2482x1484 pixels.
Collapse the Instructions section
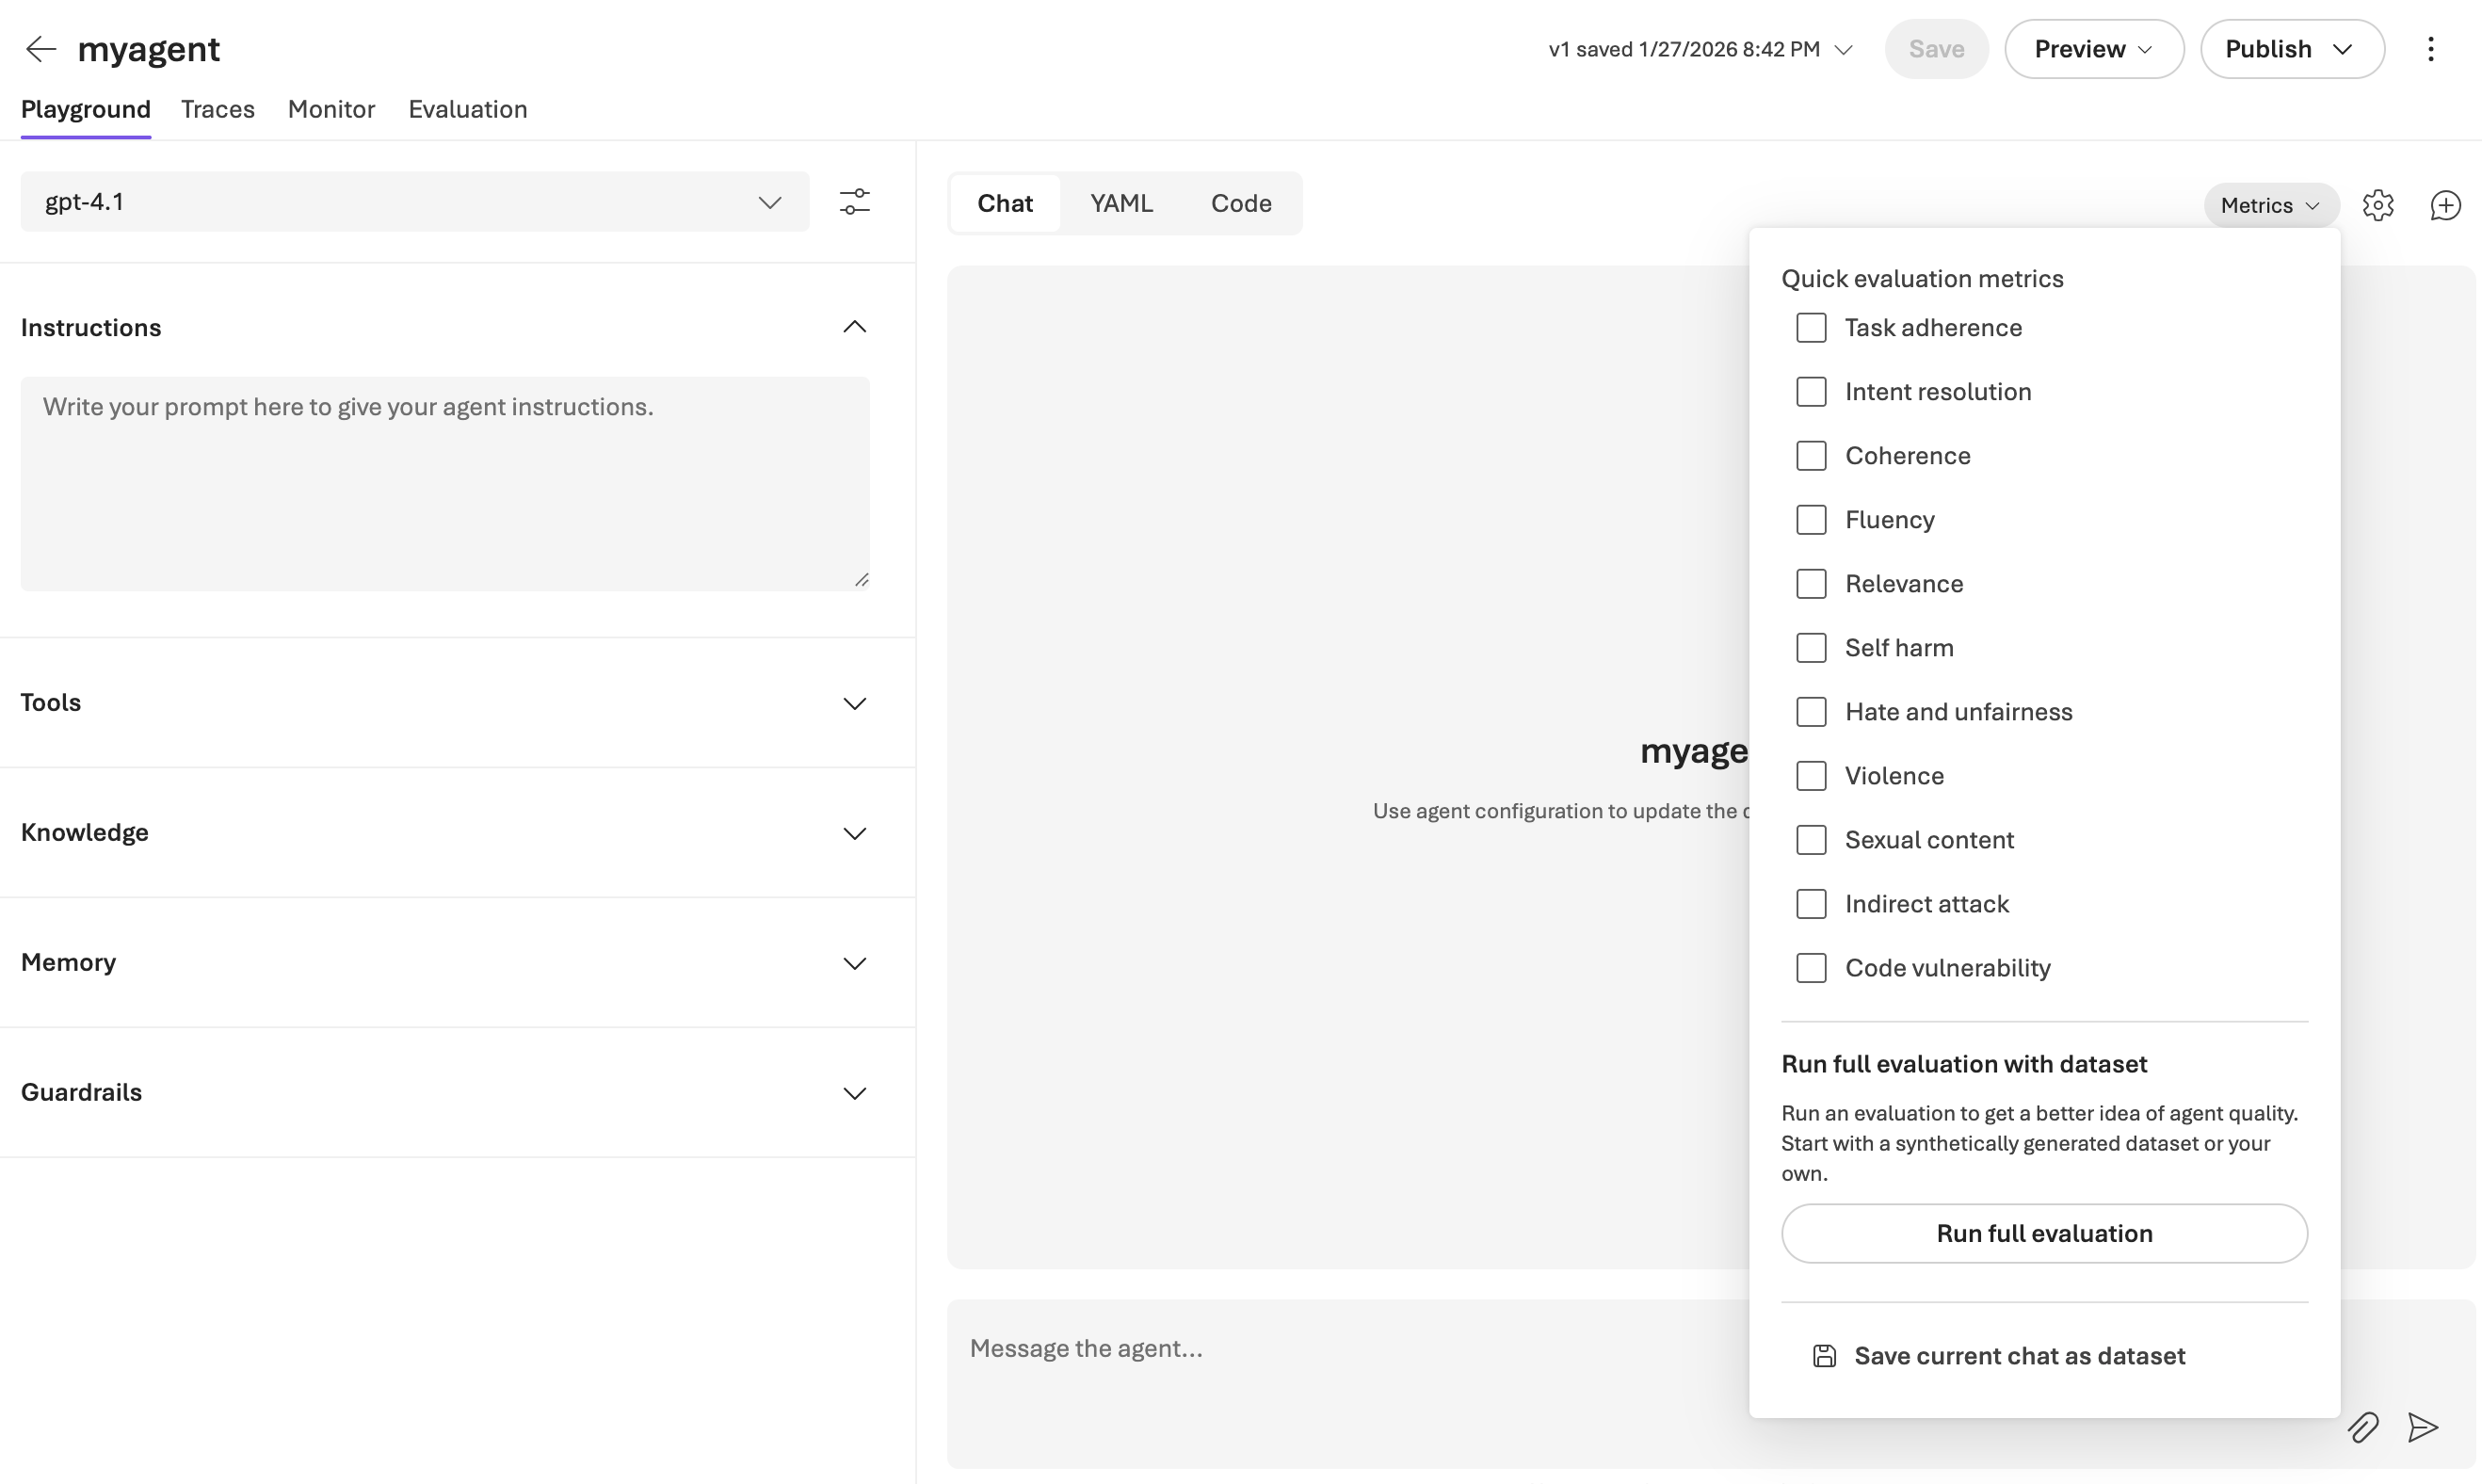[855, 328]
